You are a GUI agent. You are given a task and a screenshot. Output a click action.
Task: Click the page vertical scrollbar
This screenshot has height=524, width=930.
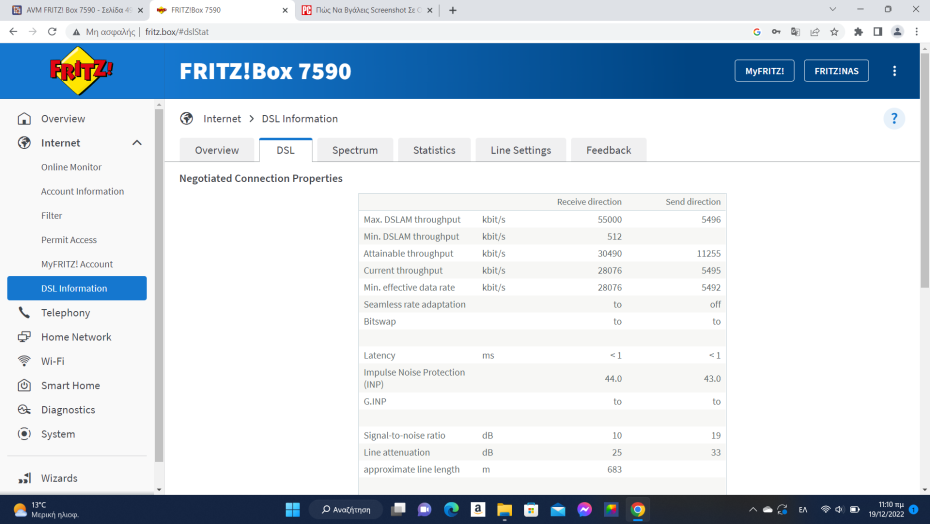[x=925, y=170]
